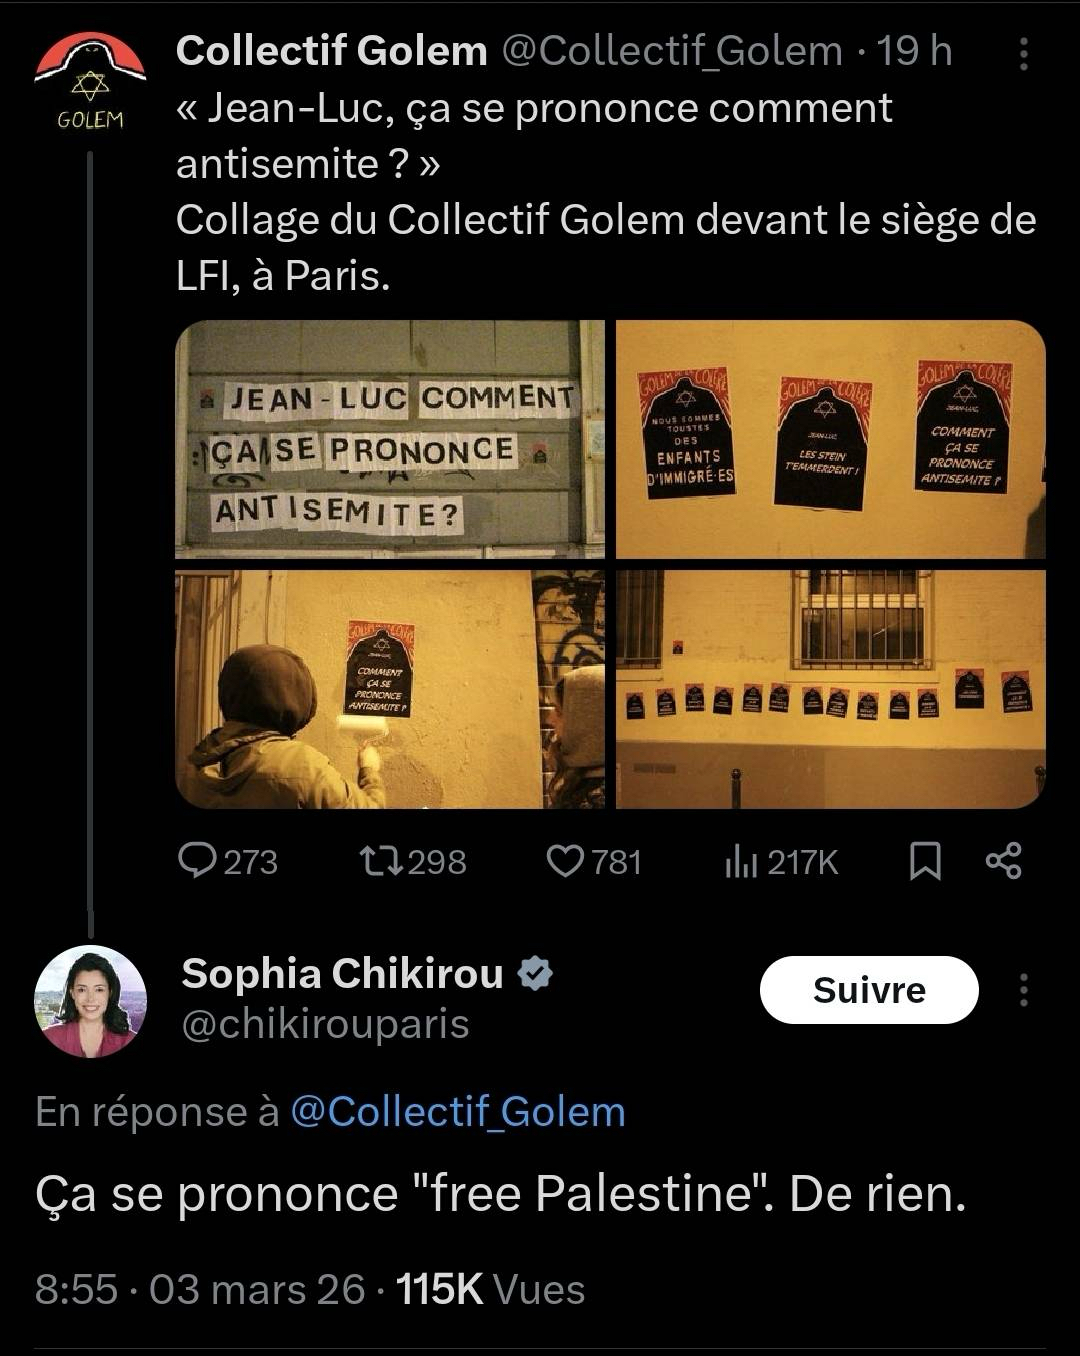This screenshot has width=1080, height=1356.
Task: Open more options on Collectif Golem tweet
Action: pyautogui.click(x=1023, y=54)
